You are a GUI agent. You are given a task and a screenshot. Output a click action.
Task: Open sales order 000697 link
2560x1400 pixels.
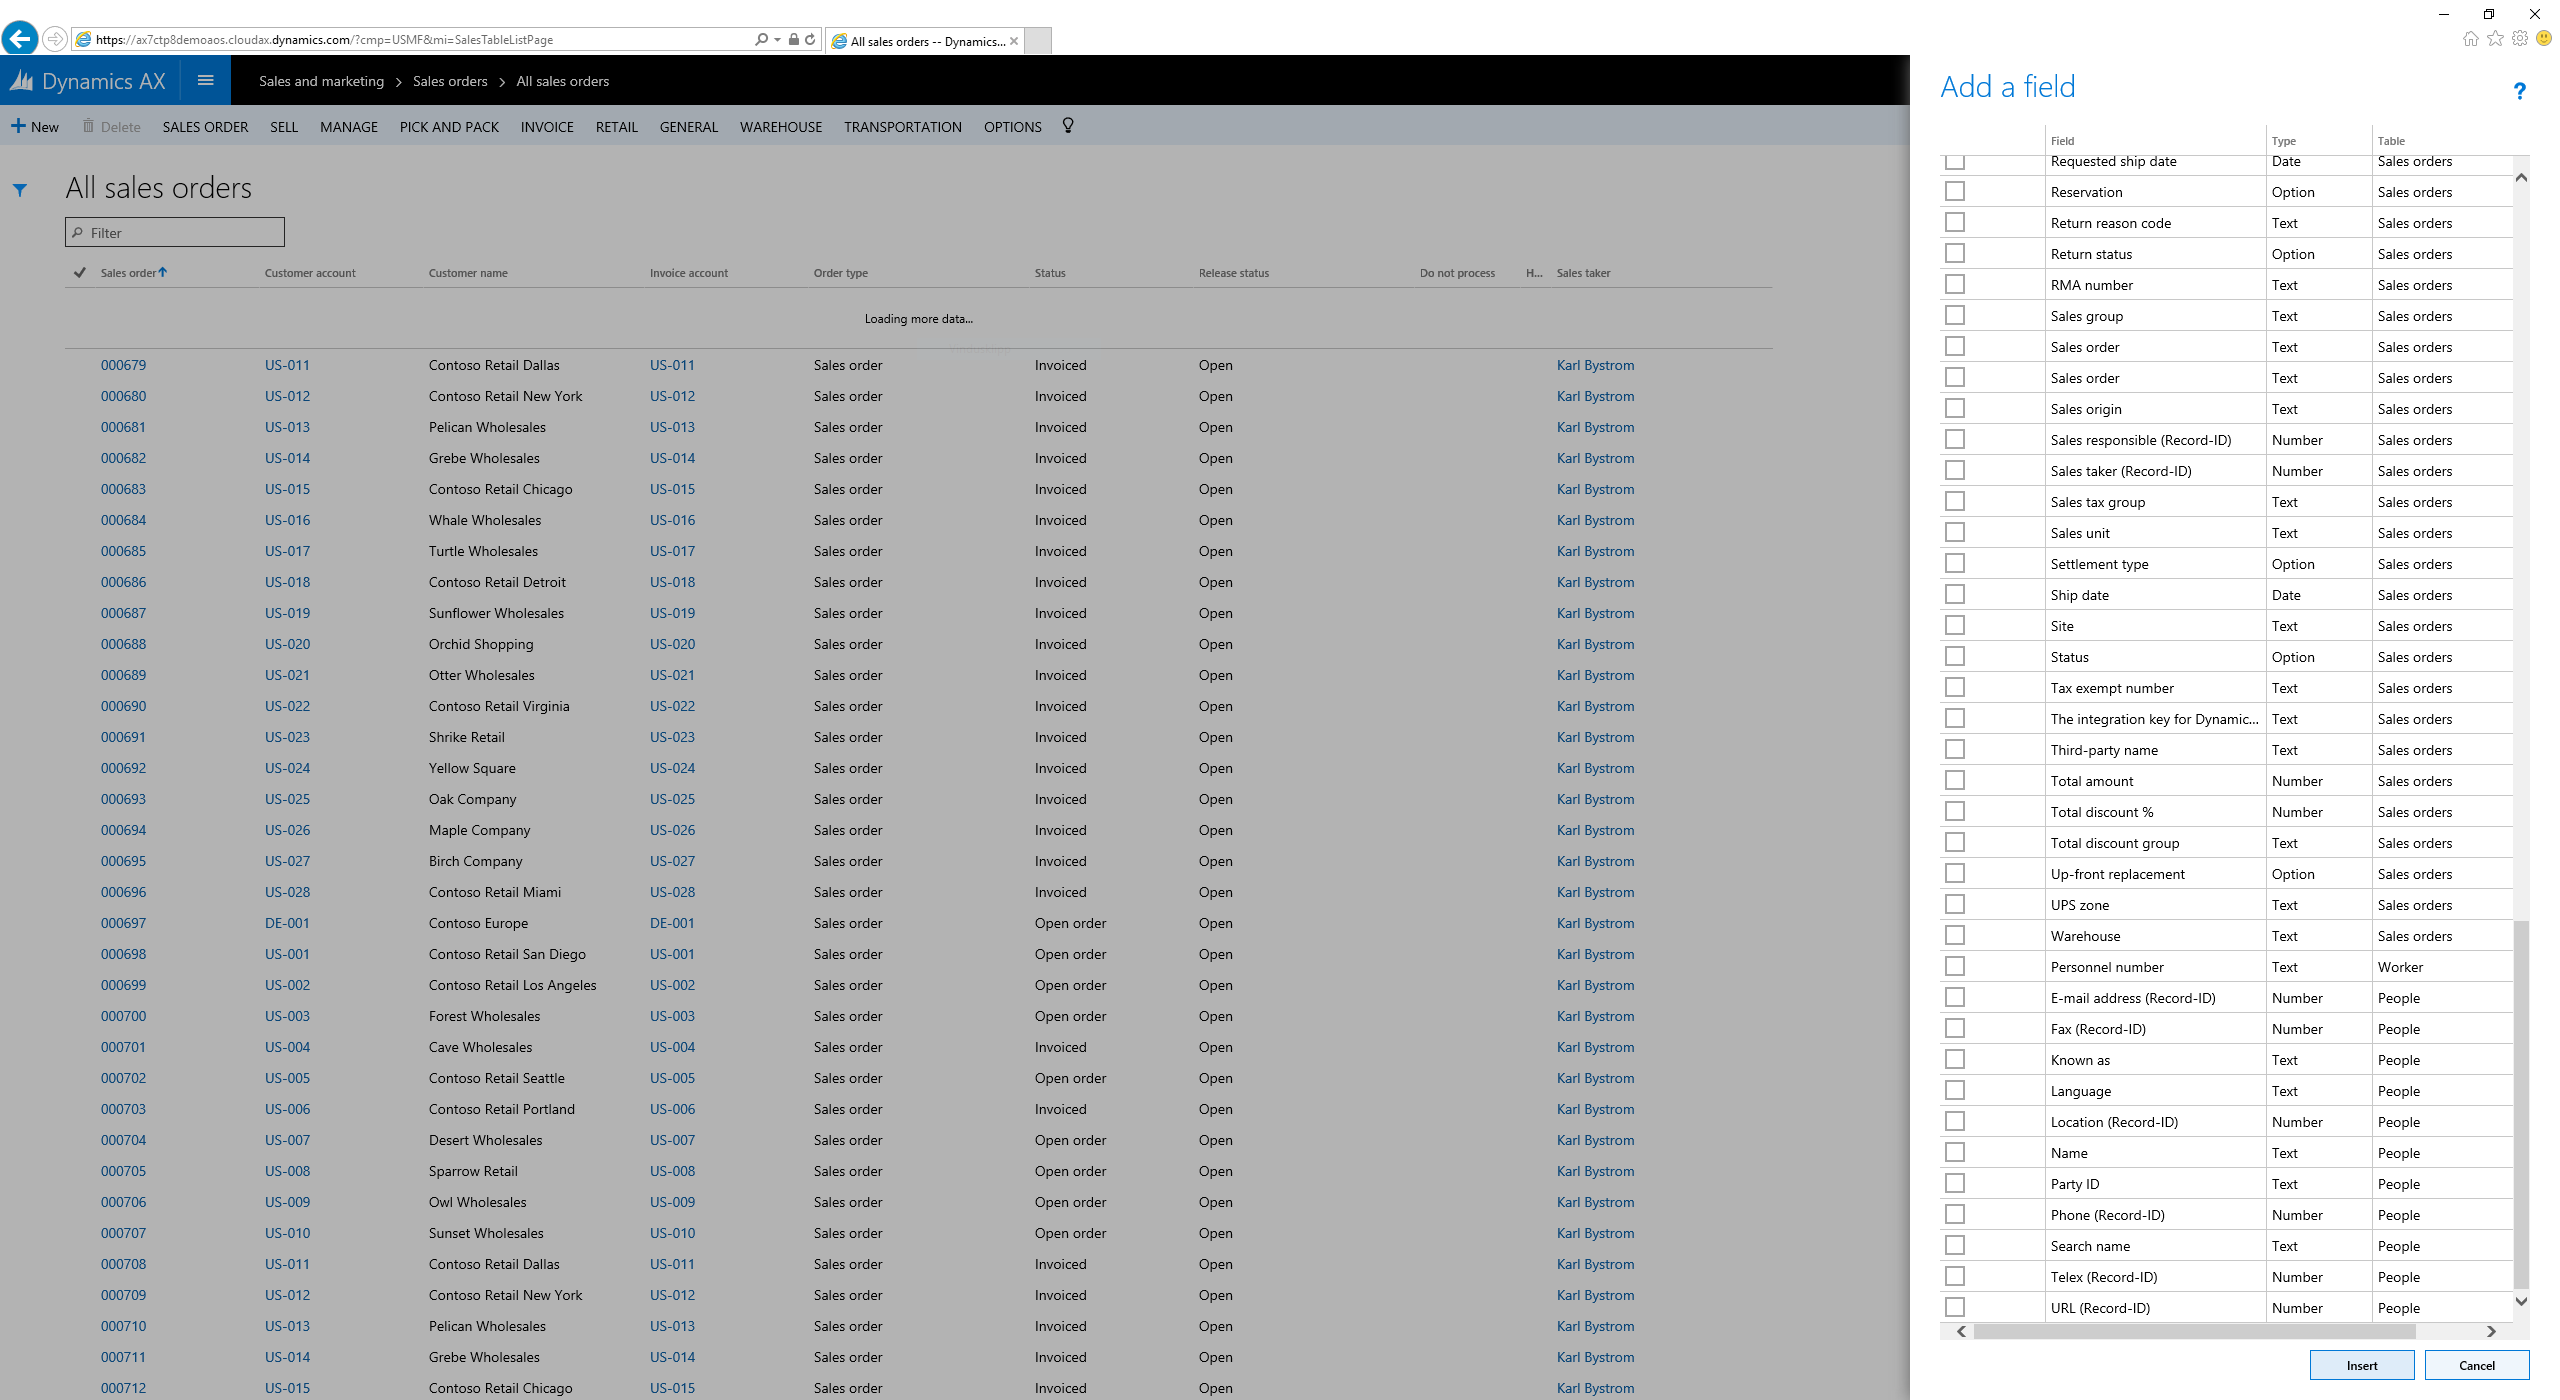click(x=123, y=923)
